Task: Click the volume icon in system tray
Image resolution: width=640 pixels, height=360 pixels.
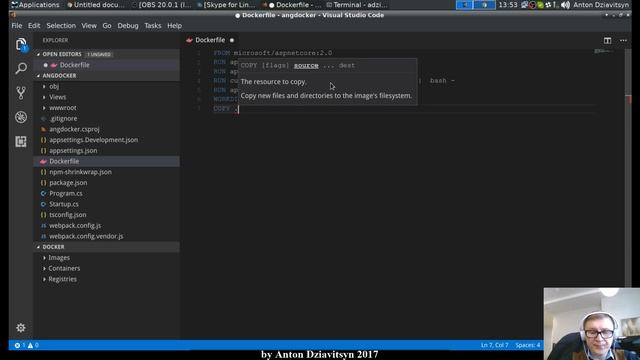Action: pyautogui.click(x=565, y=5)
